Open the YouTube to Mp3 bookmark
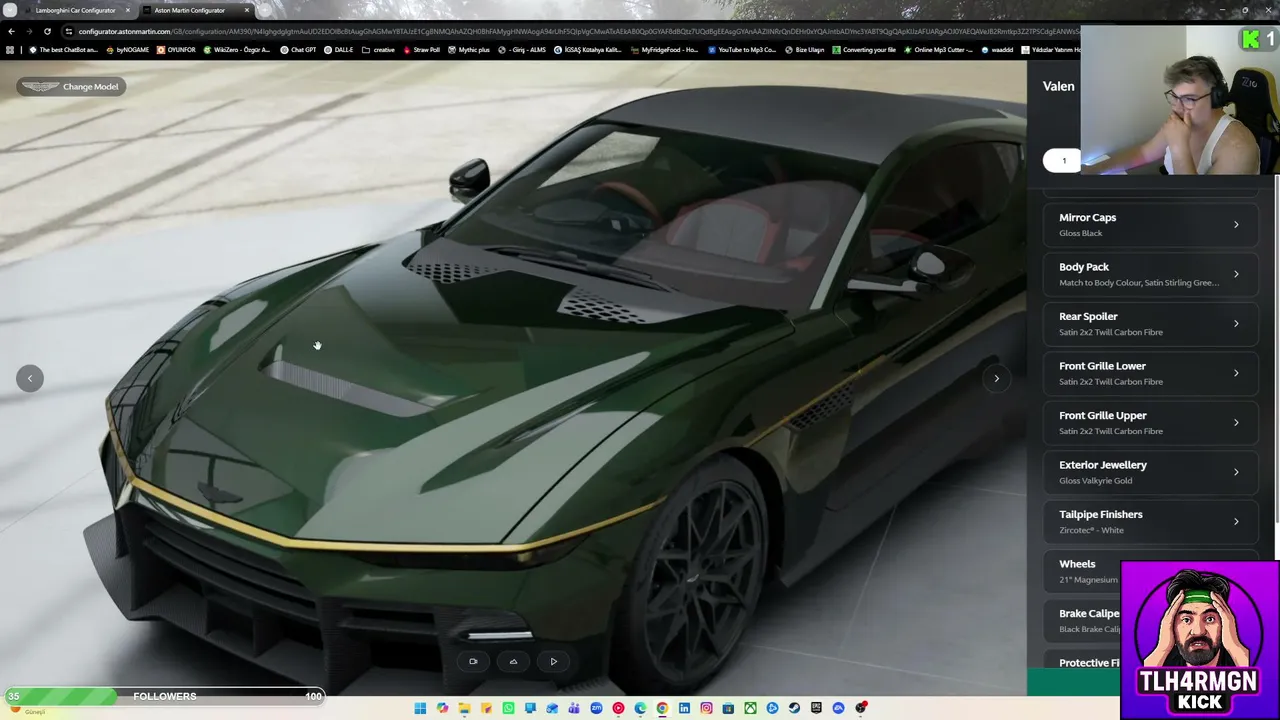 pyautogui.click(x=741, y=50)
